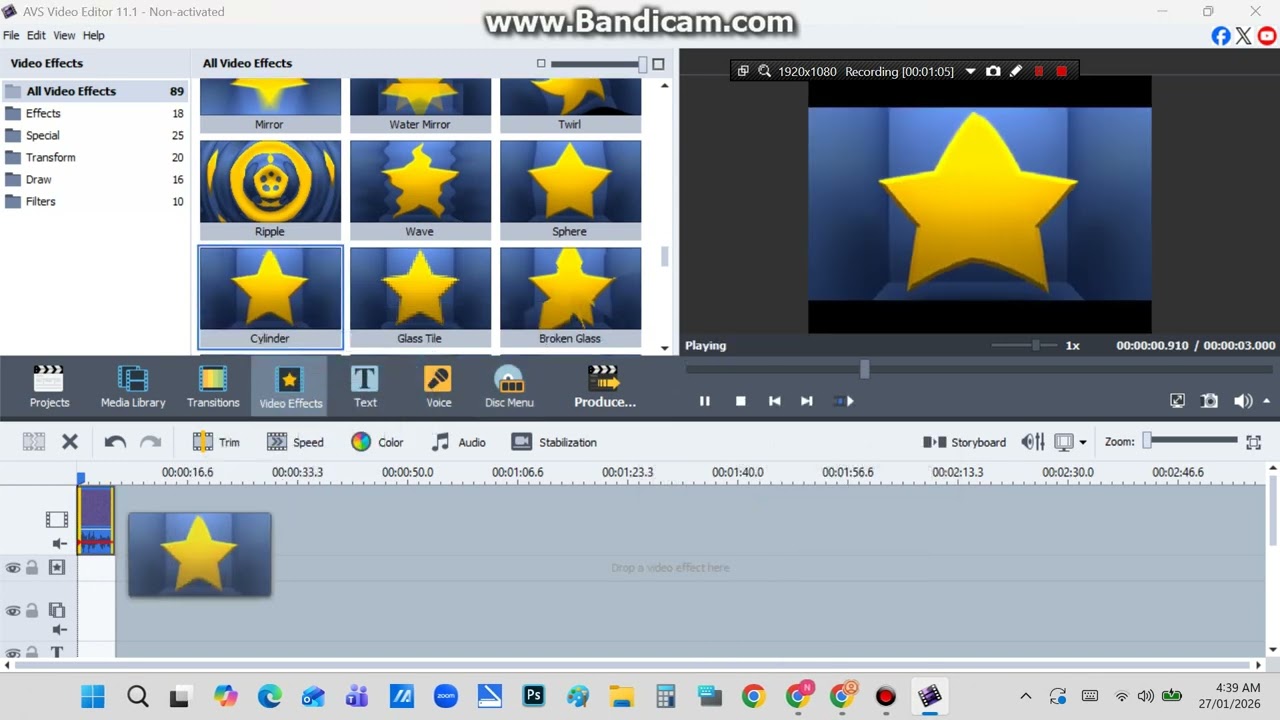The image size is (1280, 720).
Task: Click the timeline Zoom slider
Action: pos(1192,441)
